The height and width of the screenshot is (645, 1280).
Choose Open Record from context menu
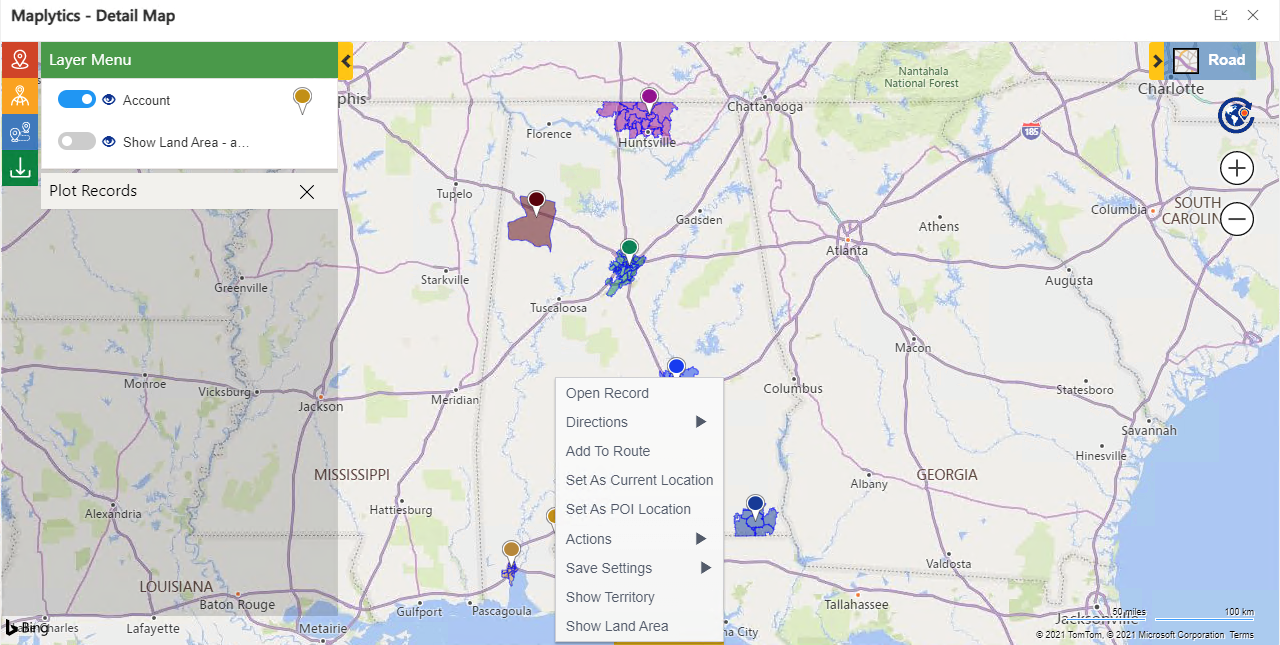[x=607, y=393]
